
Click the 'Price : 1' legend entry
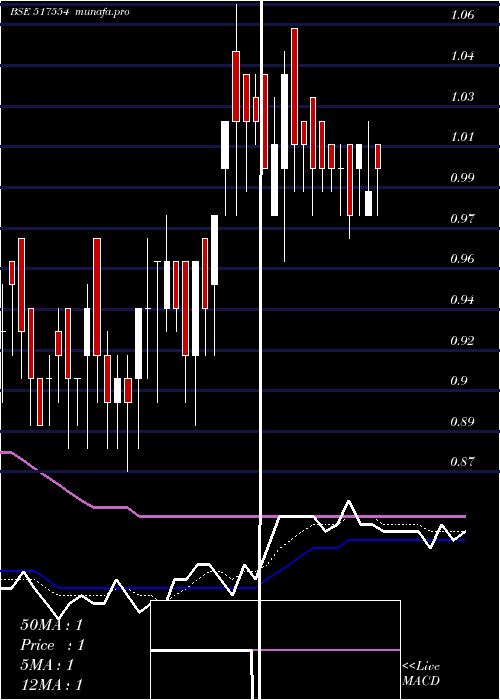click(52, 645)
